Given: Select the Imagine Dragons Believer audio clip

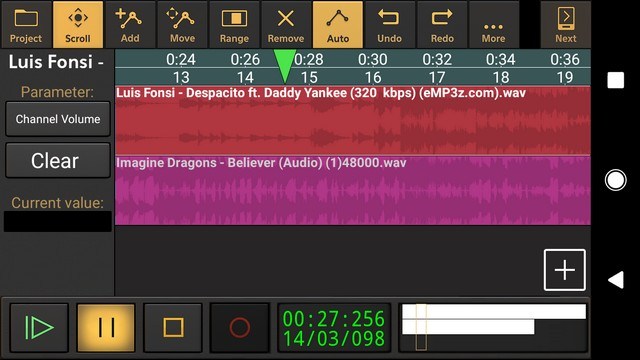Looking at the screenshot, I should (353, 190).
